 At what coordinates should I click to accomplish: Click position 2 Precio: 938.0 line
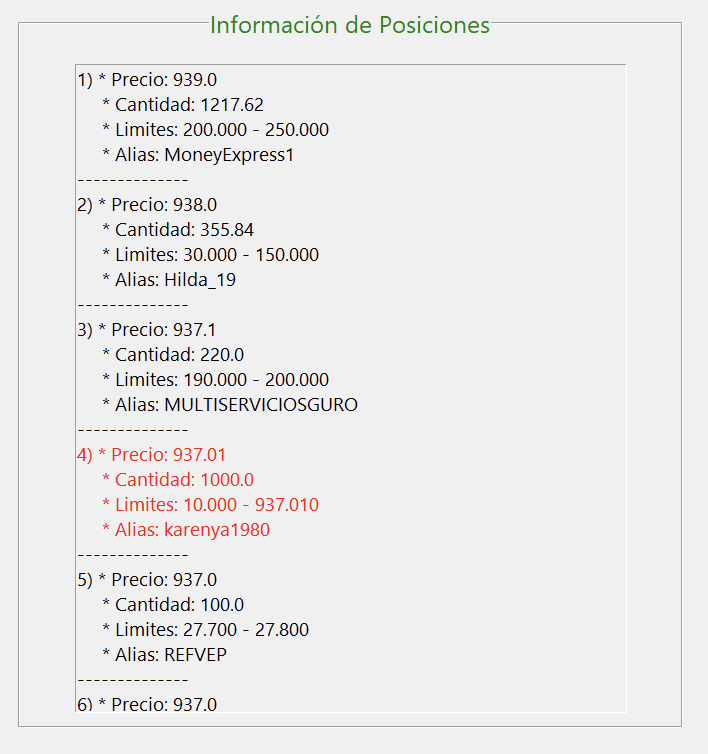[x=147, y=205]
